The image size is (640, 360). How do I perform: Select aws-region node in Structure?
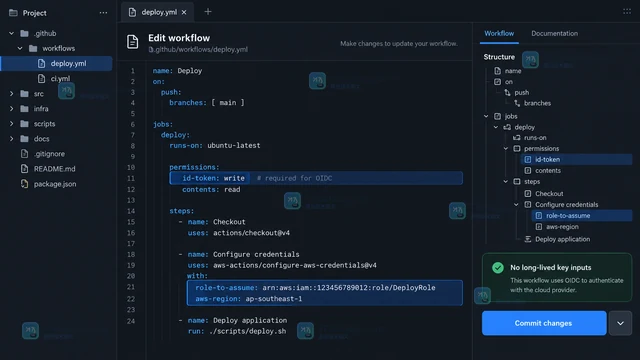562,227
